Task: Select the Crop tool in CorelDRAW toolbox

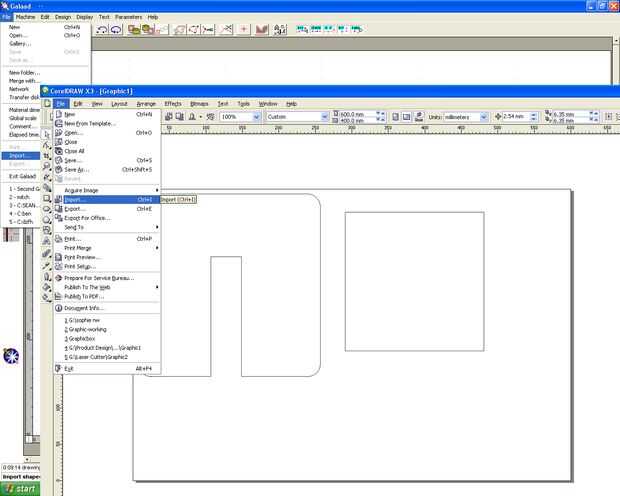Action: pos(47,156)
